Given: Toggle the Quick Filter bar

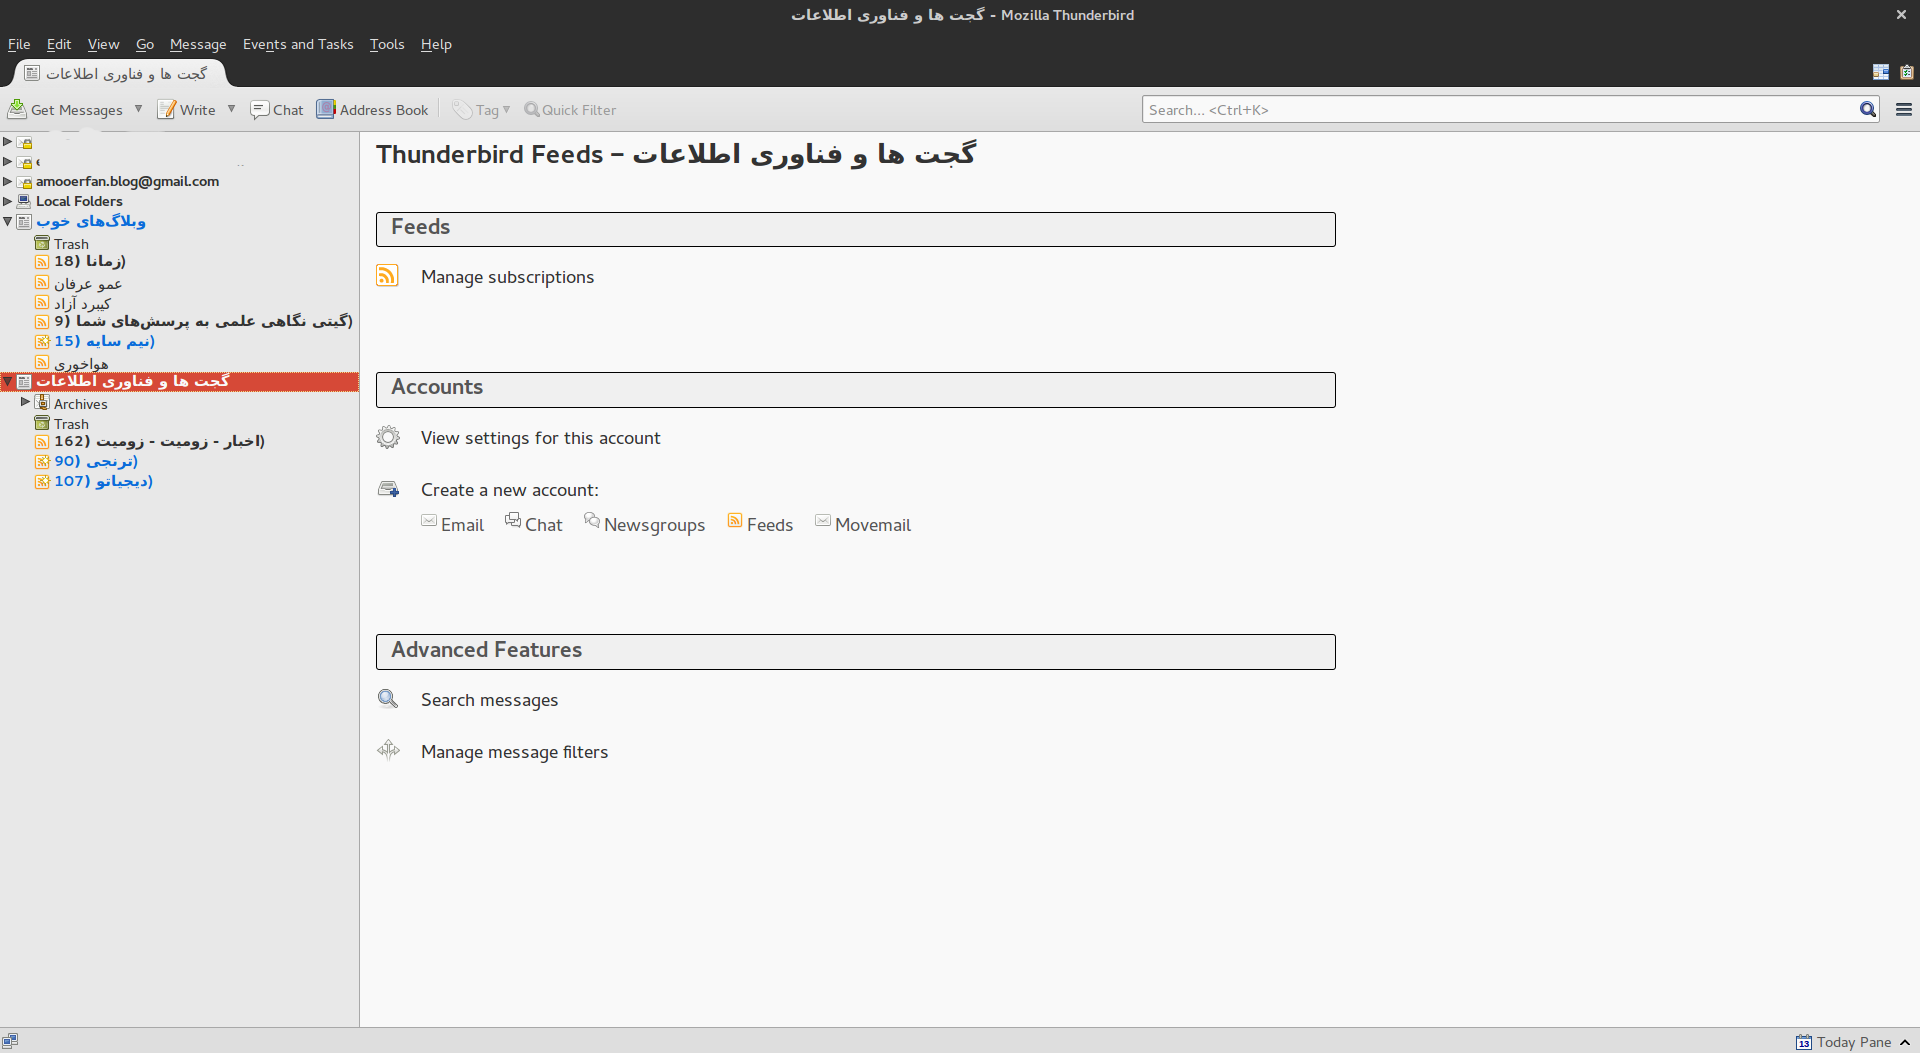Looking at the screenshot, I should pyautogui.click(x=570, y=110).
